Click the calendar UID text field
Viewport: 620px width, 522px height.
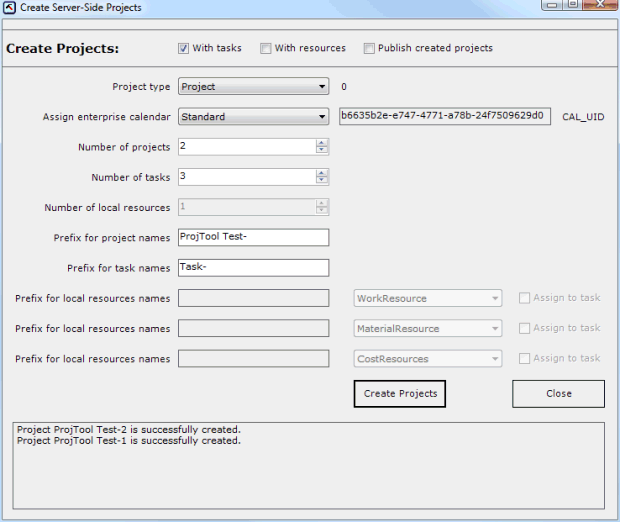[x=445, y=116]
